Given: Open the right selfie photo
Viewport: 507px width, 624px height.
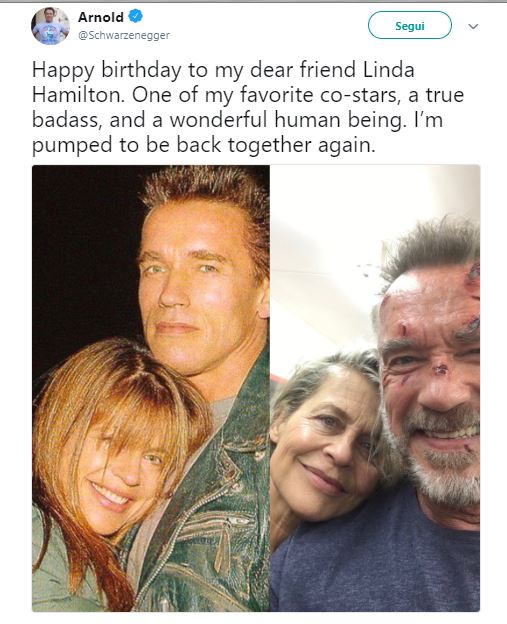Looking at the screenshot, I should pyautogui.click(x=375, y=388).
